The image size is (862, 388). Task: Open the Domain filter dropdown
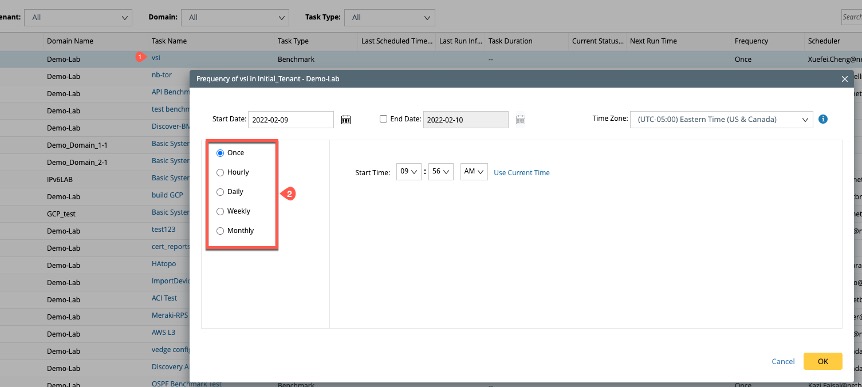point(235,18)
